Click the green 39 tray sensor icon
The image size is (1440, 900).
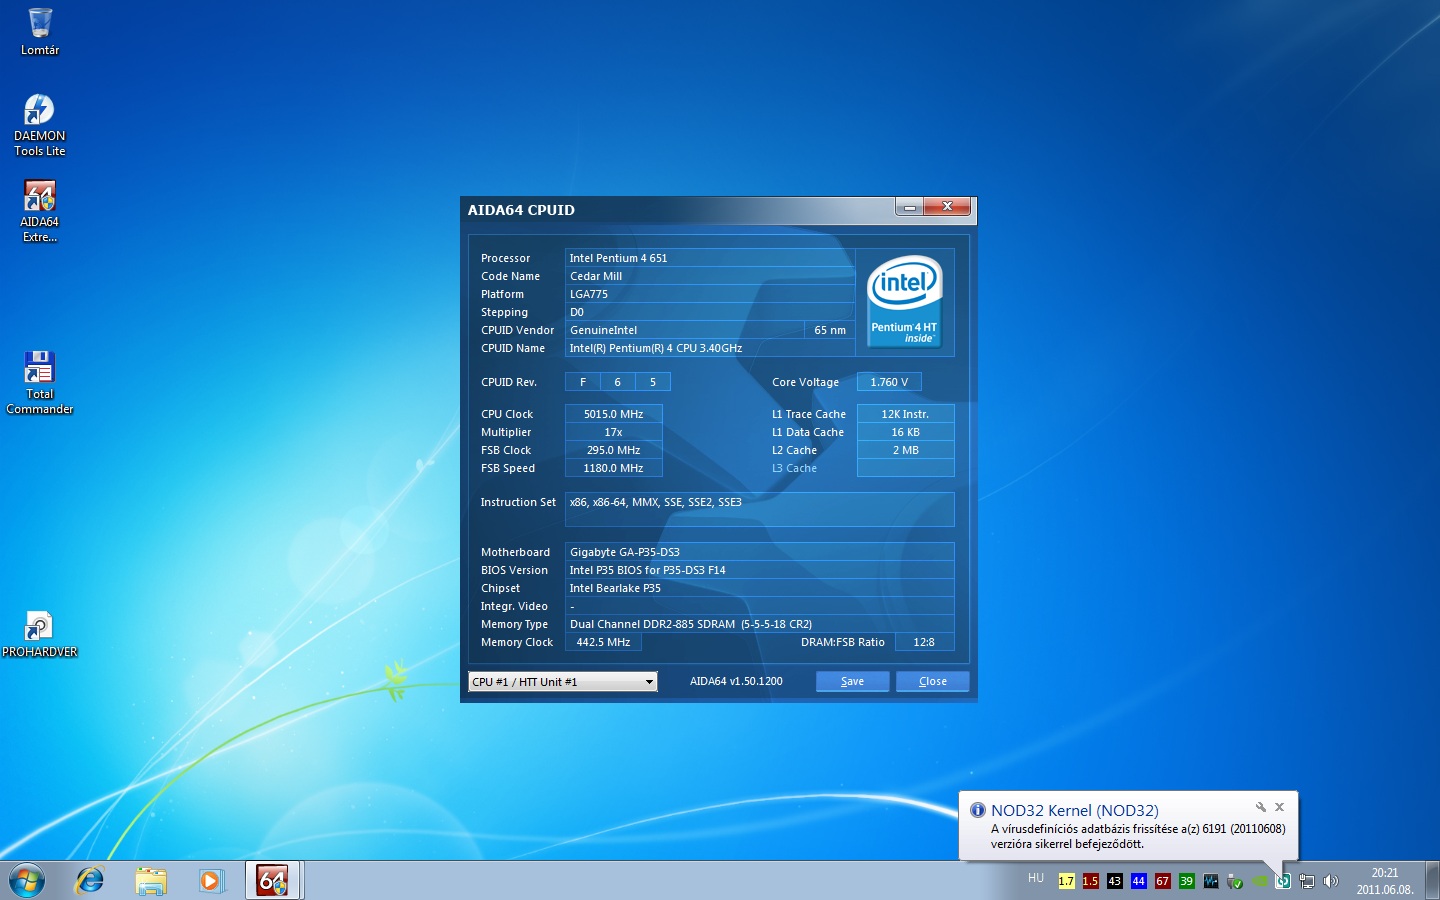pos(1186,881)
